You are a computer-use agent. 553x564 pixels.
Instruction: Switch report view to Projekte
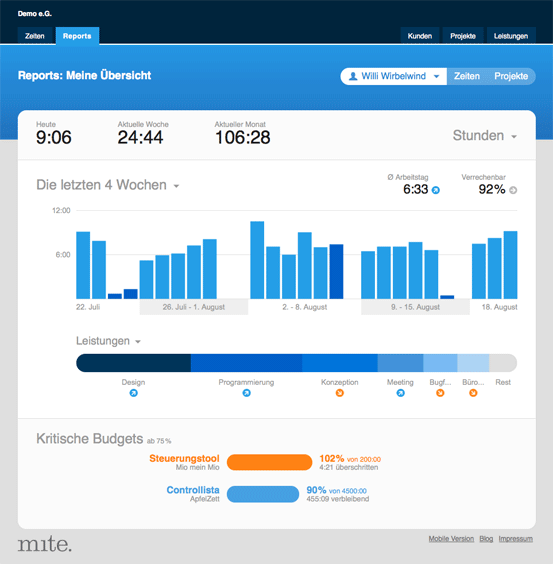point(511,76)
